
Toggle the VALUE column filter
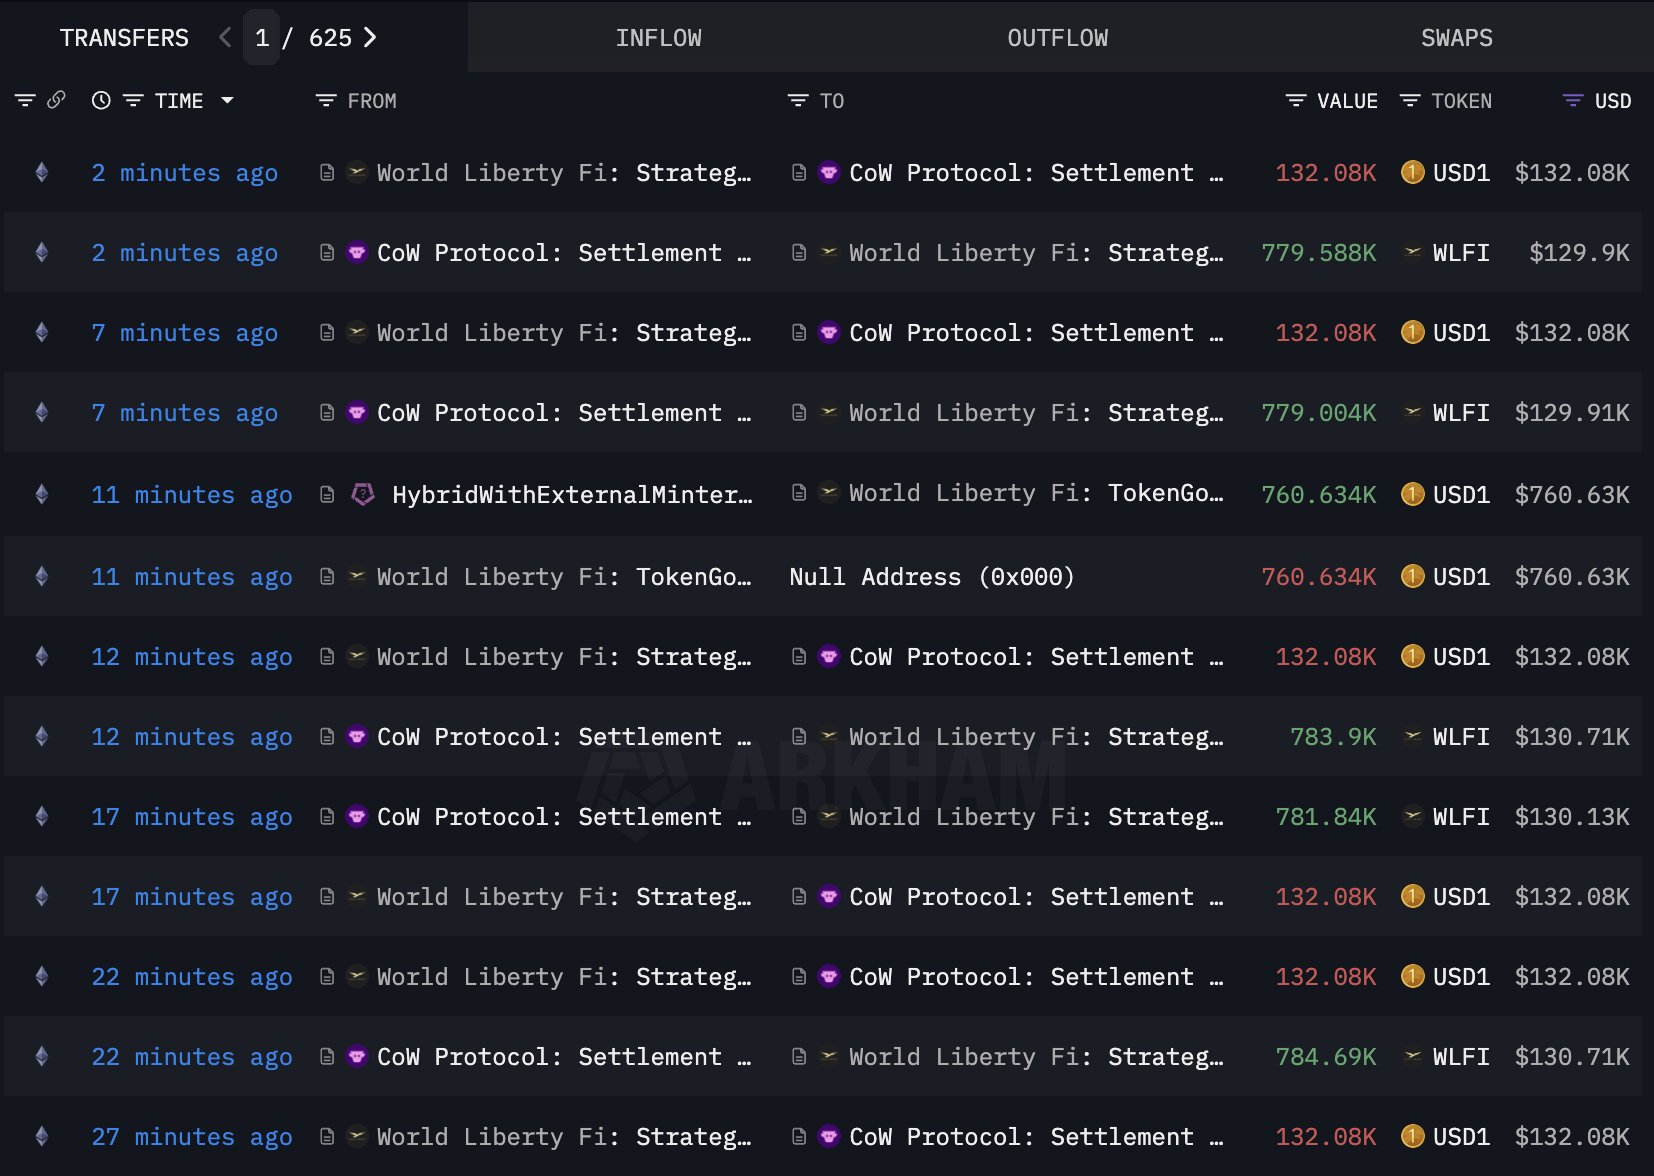click(1294, 100)
